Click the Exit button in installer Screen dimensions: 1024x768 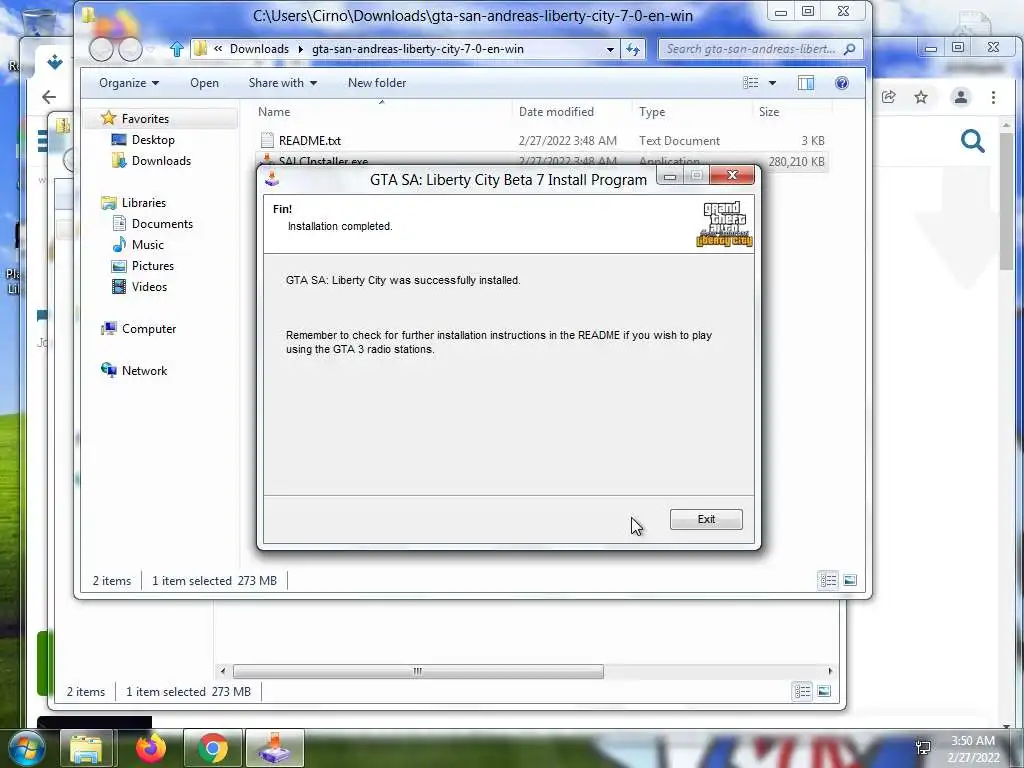tap(706, 519)
